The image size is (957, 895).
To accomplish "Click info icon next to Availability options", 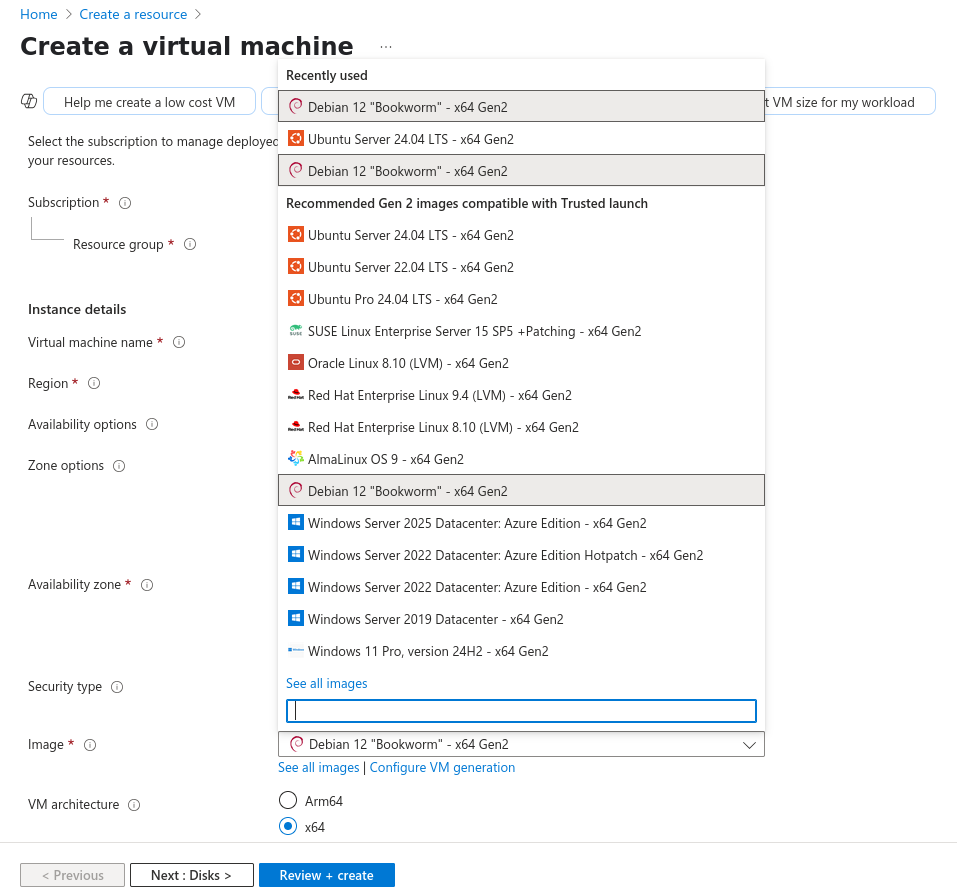I will tap(152, 425).
